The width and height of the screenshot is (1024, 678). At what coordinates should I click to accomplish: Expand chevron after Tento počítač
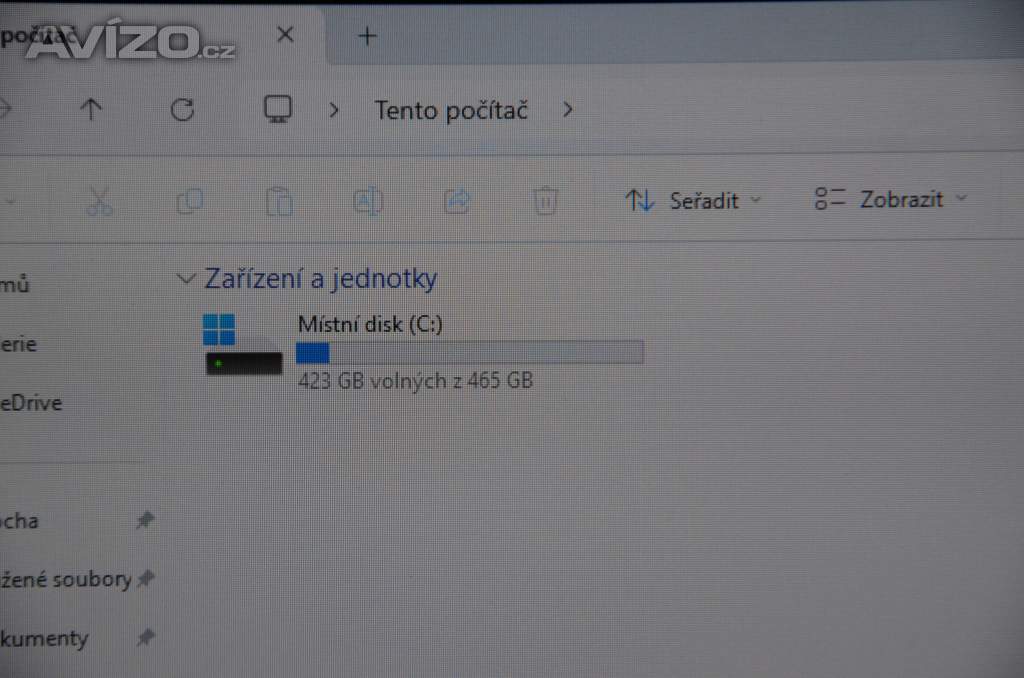[568, 109]
